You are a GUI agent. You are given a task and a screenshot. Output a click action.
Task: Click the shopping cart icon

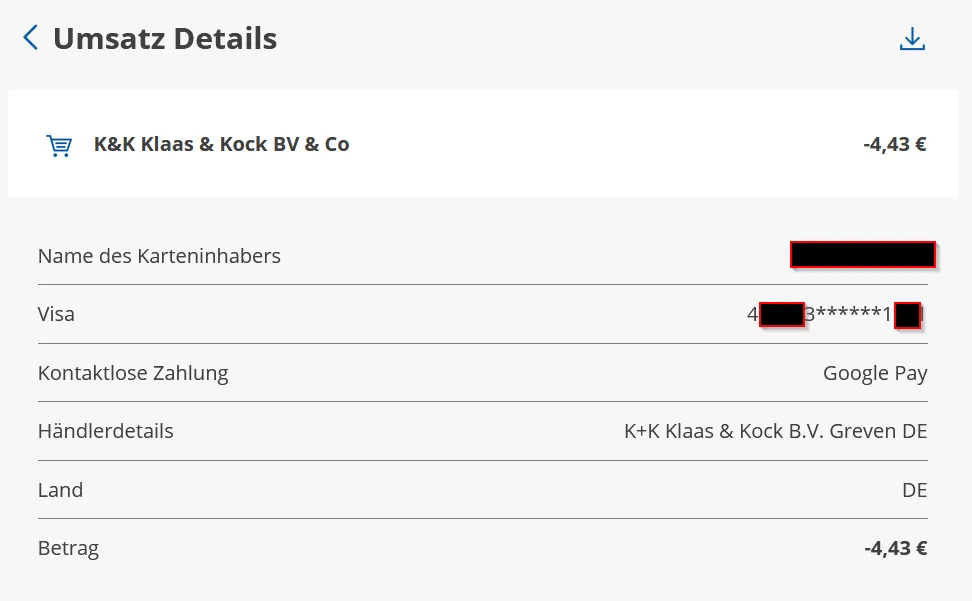pyautogui.click(x=59, y=146)
